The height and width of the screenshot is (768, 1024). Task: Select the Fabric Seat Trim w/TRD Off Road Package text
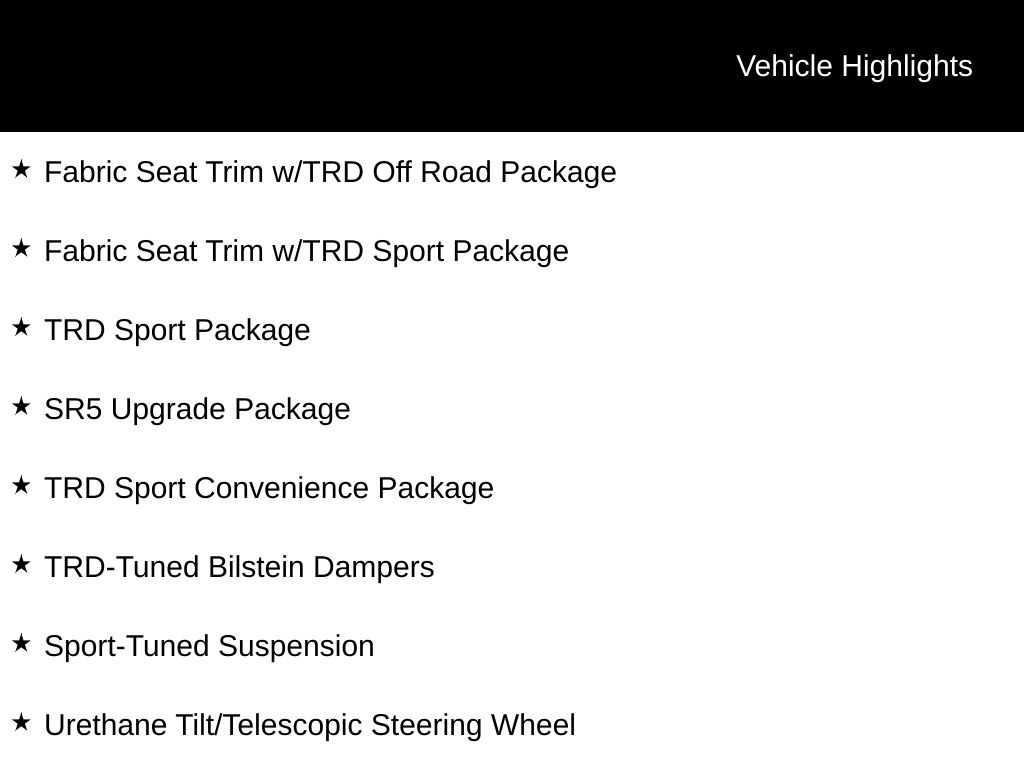pos(330,172)
